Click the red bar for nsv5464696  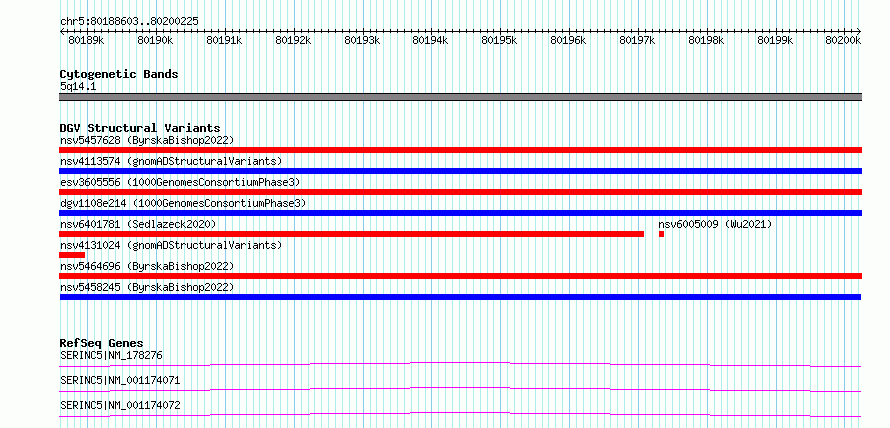[x=460, y=276]
